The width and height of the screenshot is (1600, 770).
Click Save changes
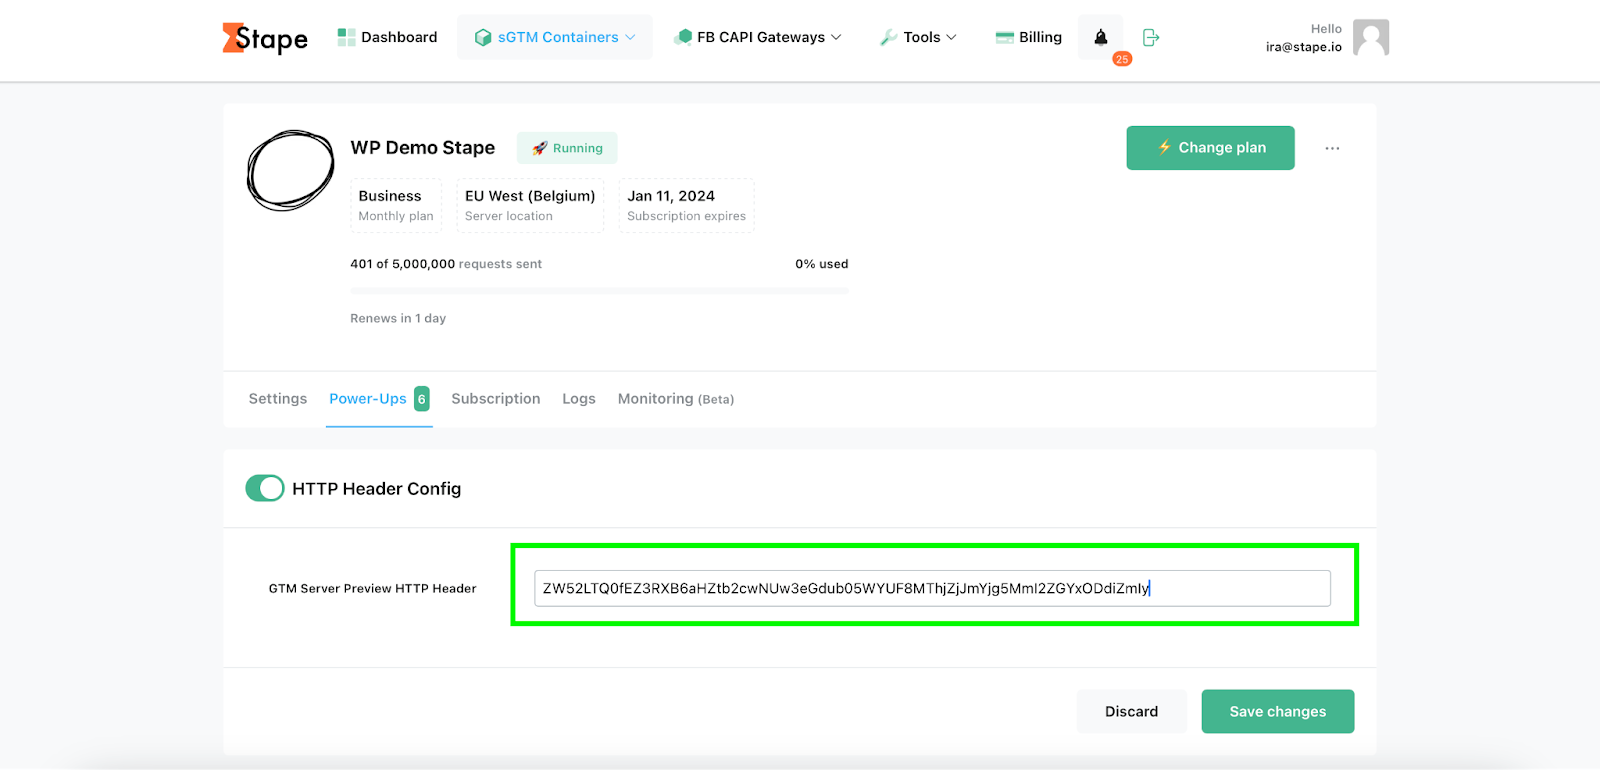tap(1277, 711)
